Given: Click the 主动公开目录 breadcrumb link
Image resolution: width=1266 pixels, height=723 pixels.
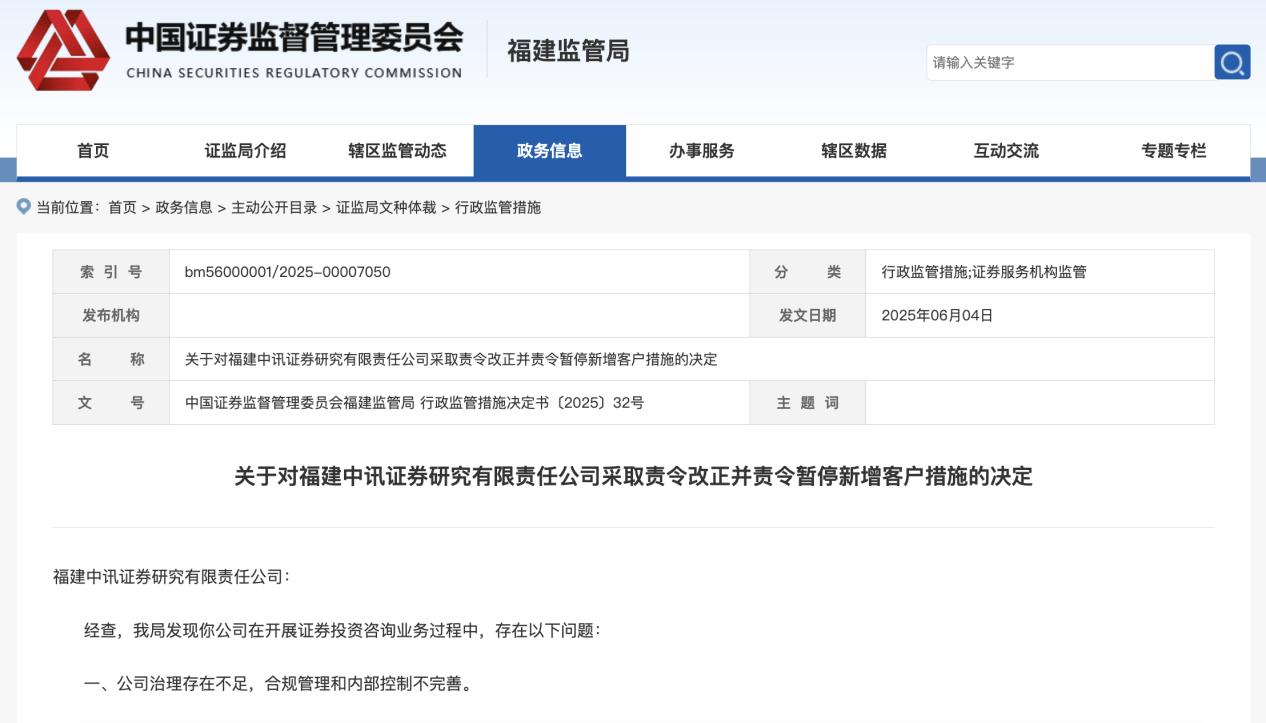Looking at the screenshot, I should pos(274,207).
